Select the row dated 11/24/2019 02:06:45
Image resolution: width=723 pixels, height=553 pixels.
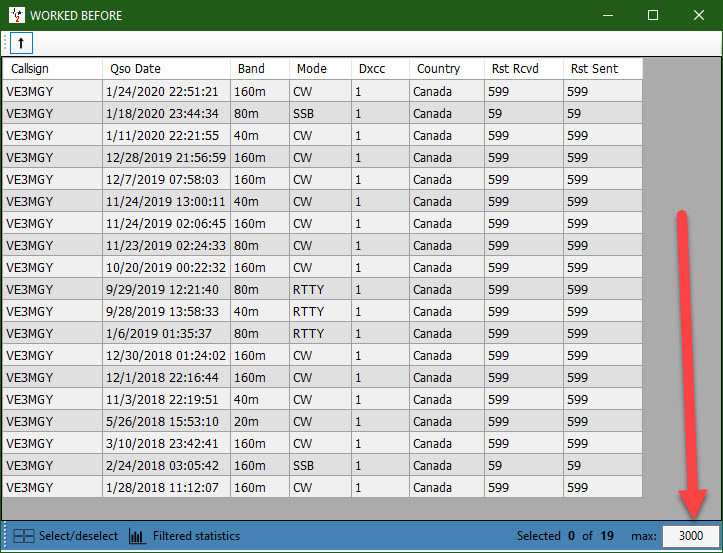(x=322, y=224)
